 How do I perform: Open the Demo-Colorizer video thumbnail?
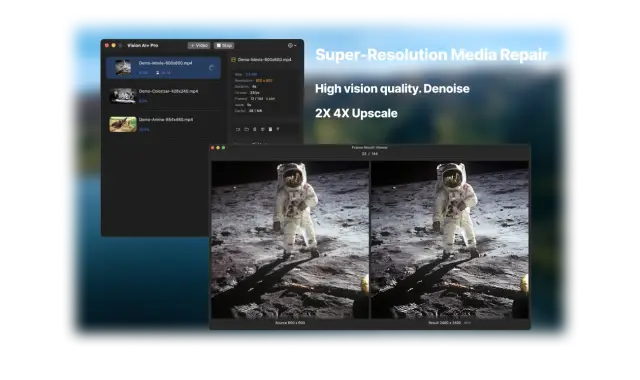(x=123, y=96)
